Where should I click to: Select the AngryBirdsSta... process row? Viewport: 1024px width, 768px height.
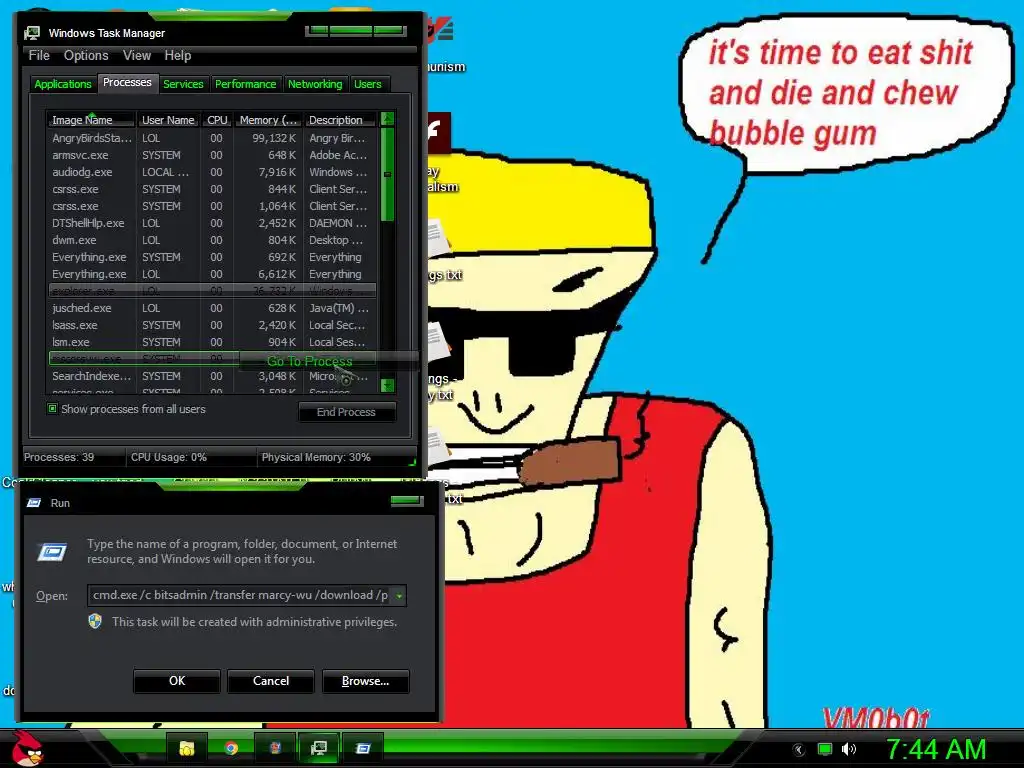coord(212,138)
